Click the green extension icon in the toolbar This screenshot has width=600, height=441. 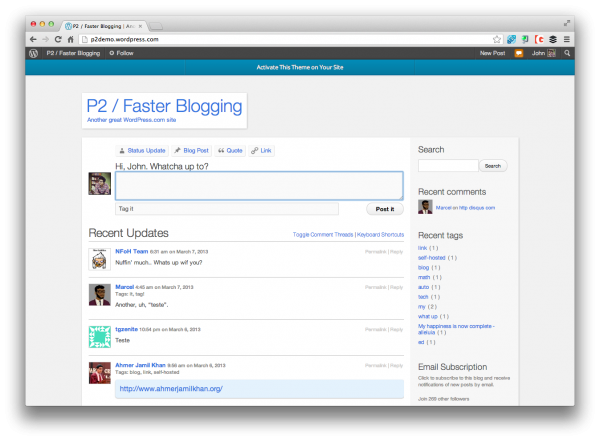(525, 39)
